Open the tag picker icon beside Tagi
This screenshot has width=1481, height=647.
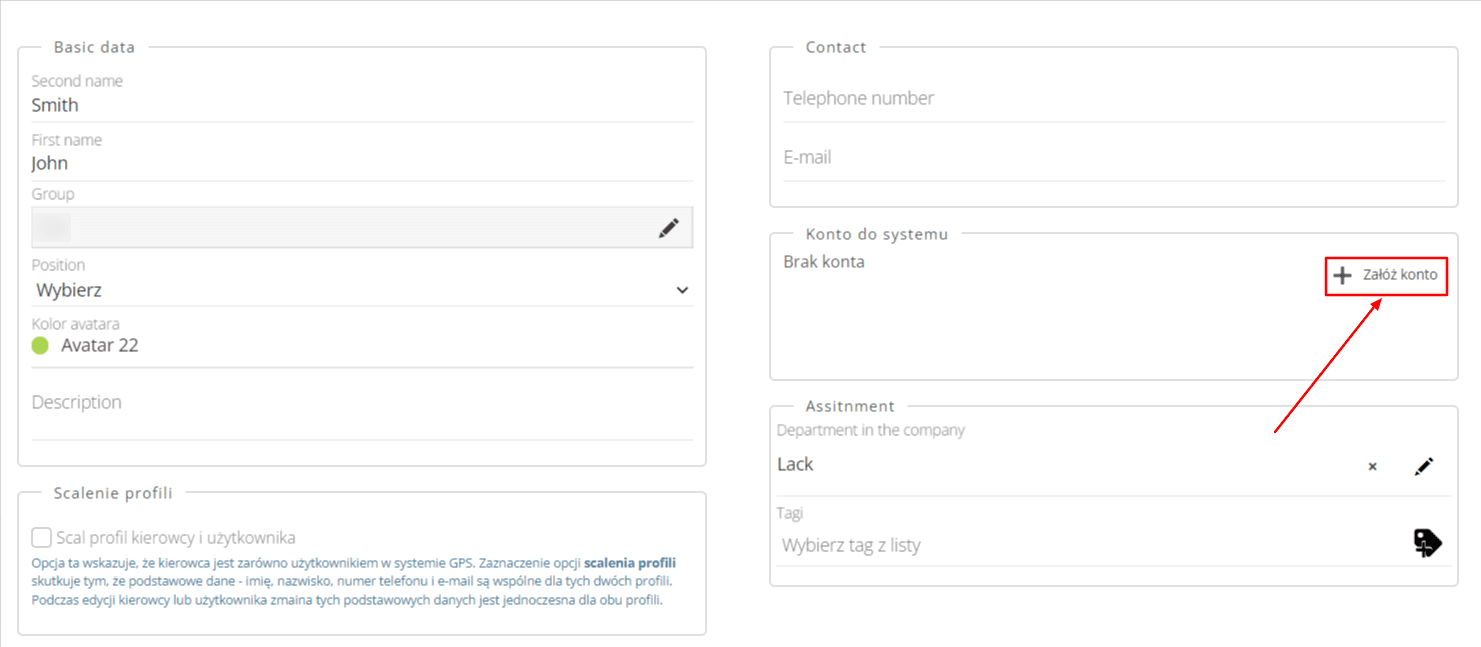pos(1427,543)
